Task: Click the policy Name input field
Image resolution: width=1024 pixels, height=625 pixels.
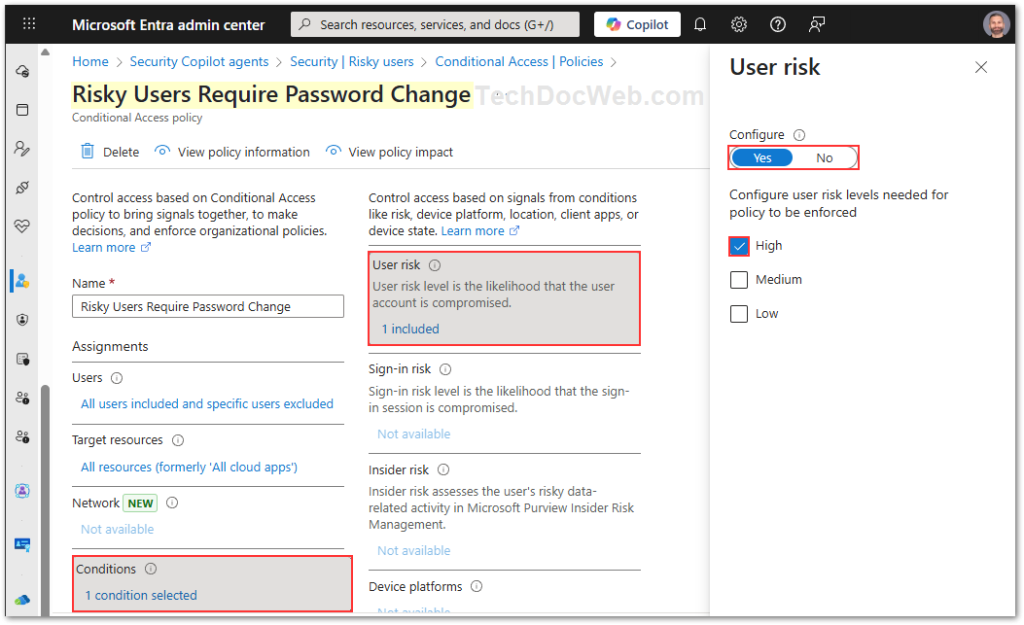Action: coord(208,306)
